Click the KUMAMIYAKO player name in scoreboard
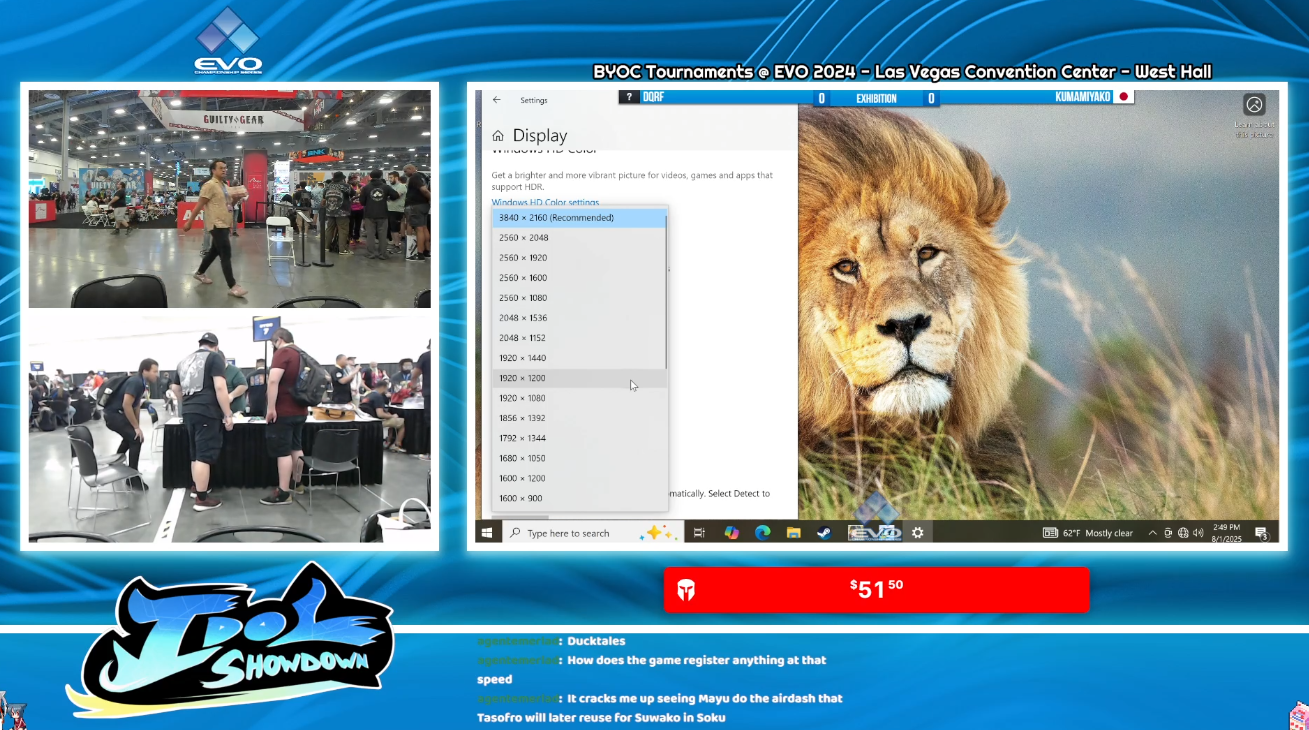 pyautogui.click(x=1083, y=98)
